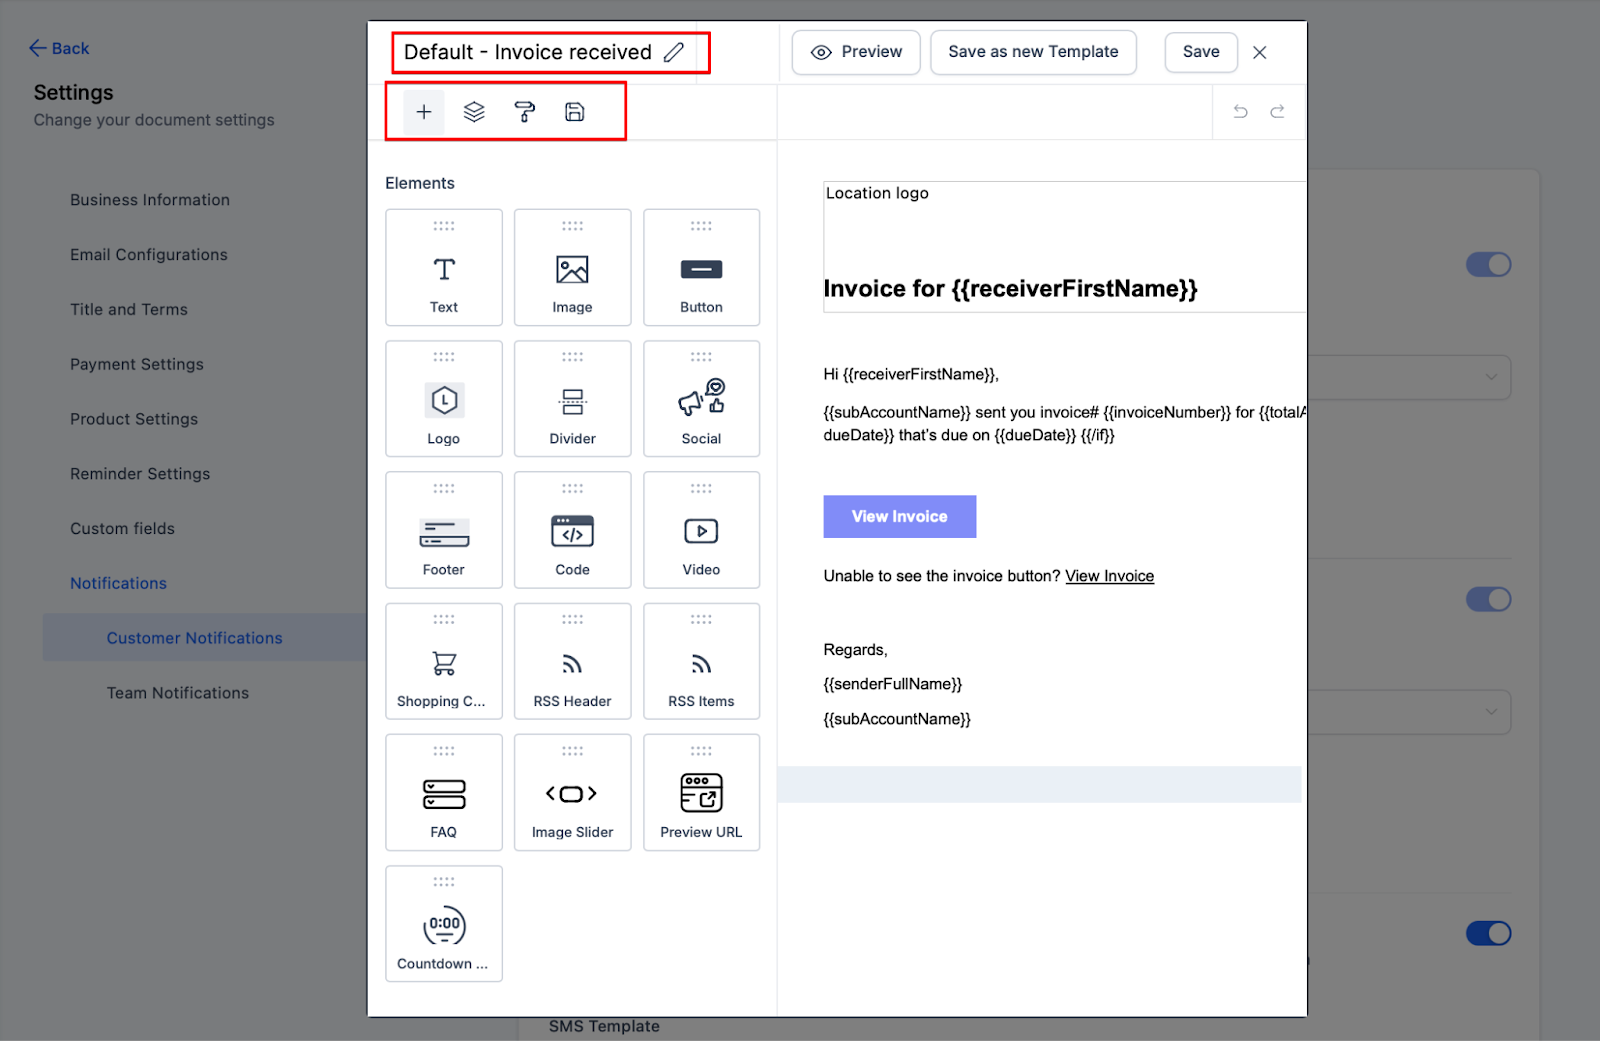
Task: Close the template editor with X
Action: (x=1260, y=52)
